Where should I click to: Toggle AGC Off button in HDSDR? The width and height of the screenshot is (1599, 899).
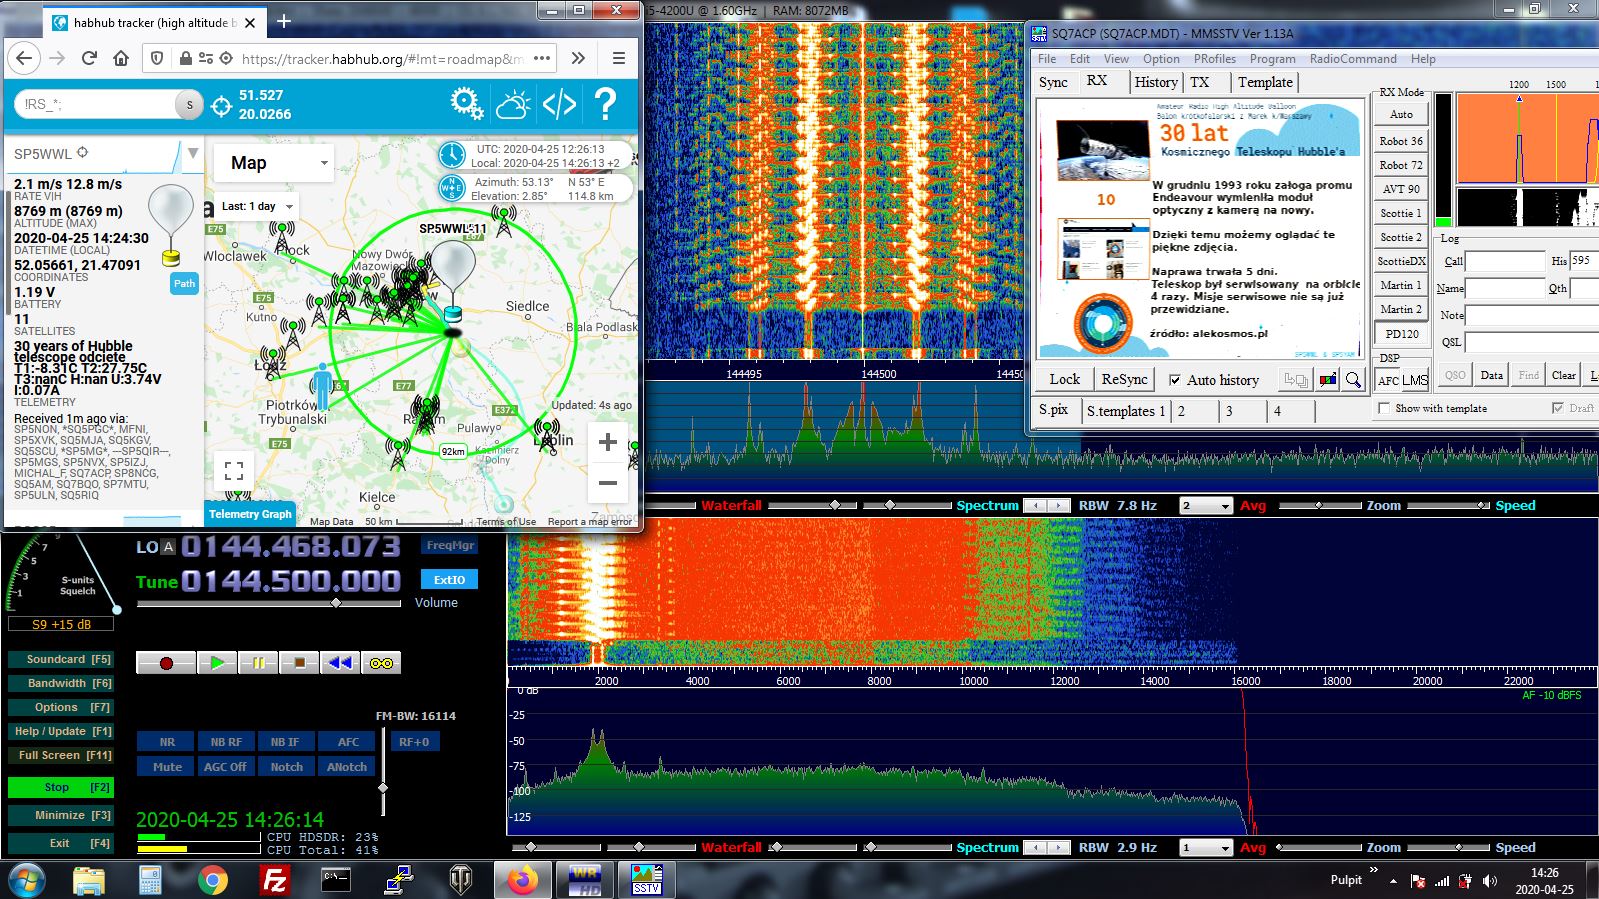click(x=225, y=767)
